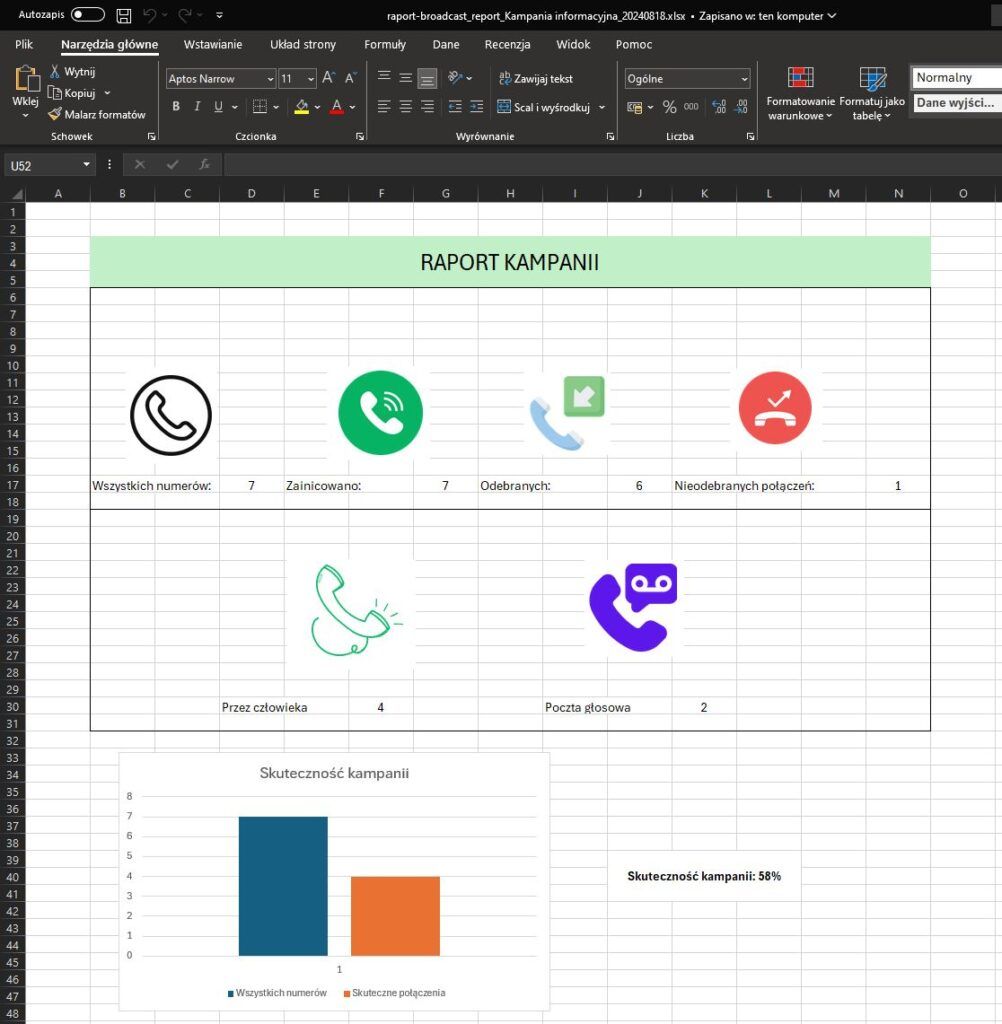Switch to the Wstawianie tab
The image size is (1002, 1024).
213,44
